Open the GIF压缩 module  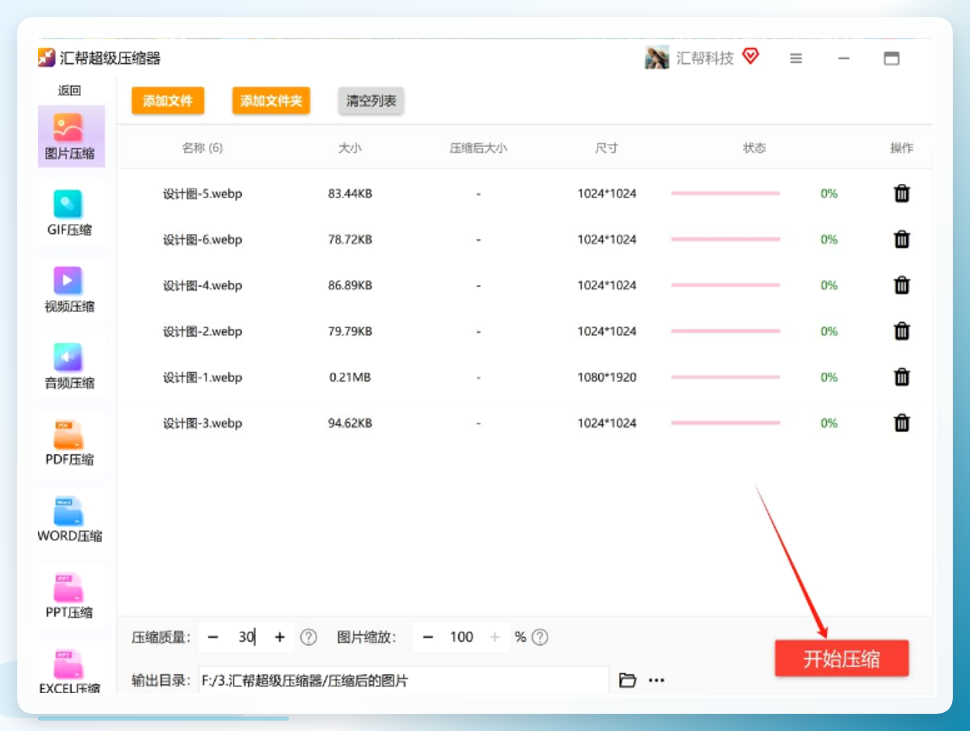point(71,213)
